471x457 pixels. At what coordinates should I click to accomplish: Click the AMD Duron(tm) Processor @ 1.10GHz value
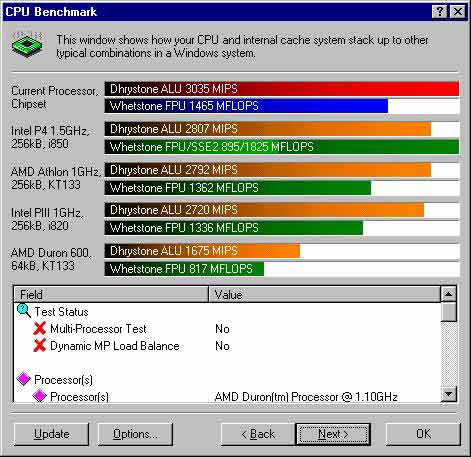306,397
